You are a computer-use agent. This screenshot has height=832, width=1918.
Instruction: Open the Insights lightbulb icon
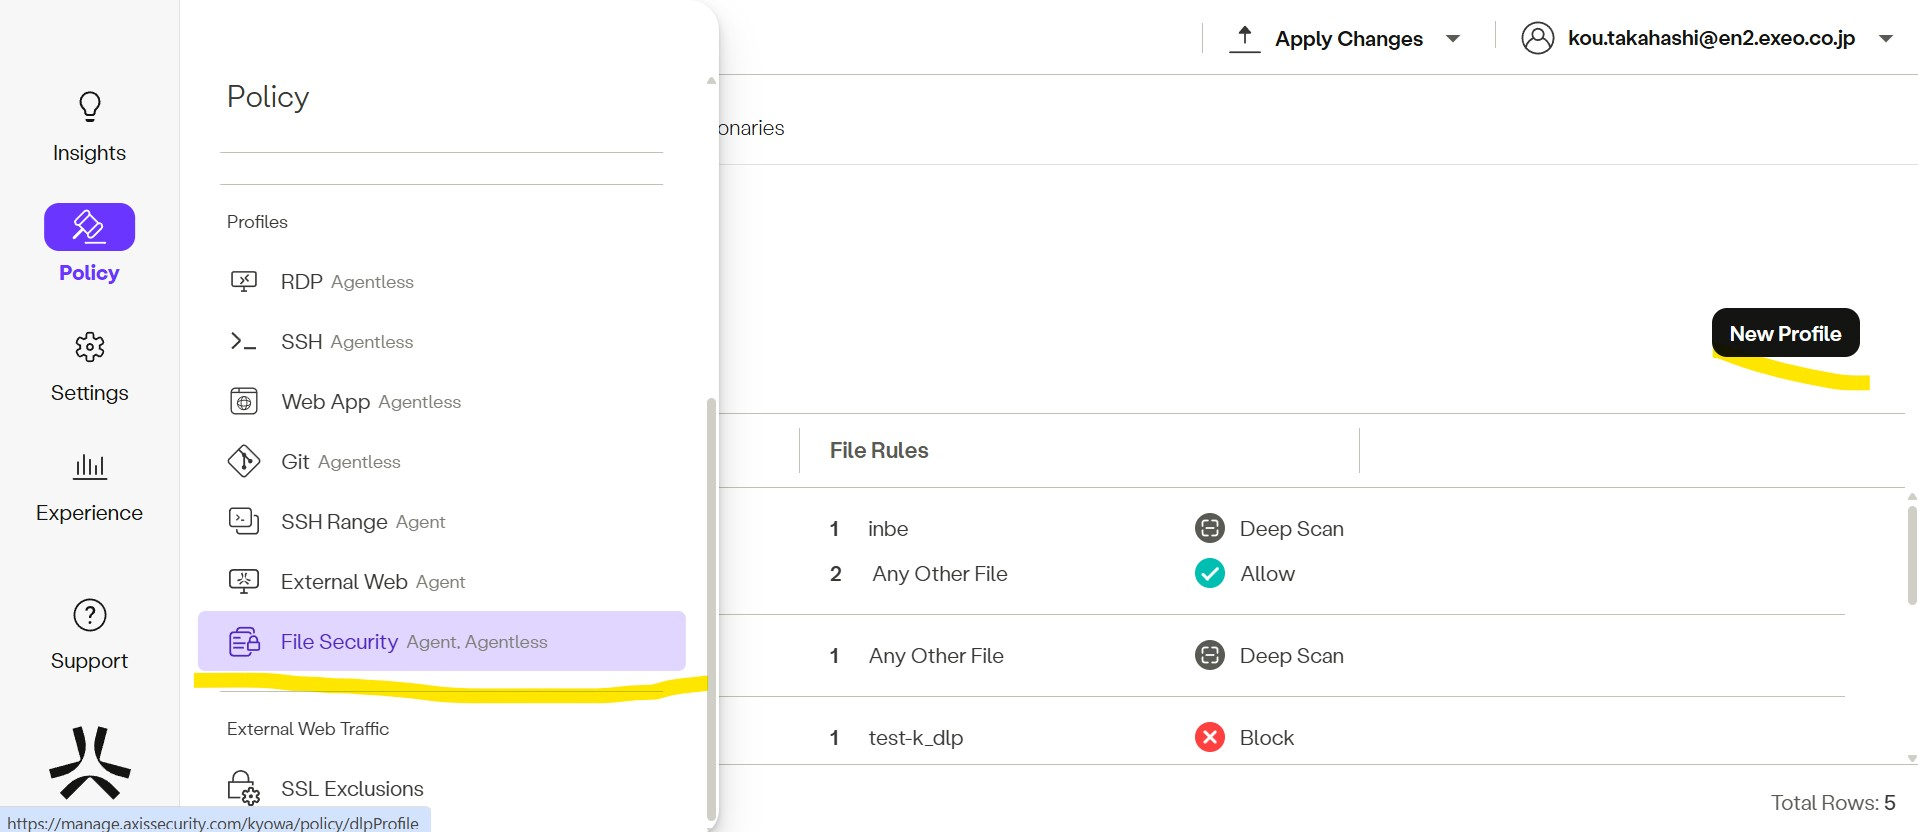pyautogui.click(x=89, y=107)
